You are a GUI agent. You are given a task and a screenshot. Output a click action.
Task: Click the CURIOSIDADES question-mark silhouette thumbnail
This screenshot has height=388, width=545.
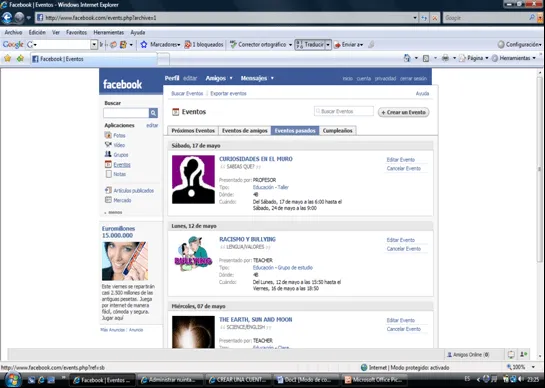pos(193,179)
